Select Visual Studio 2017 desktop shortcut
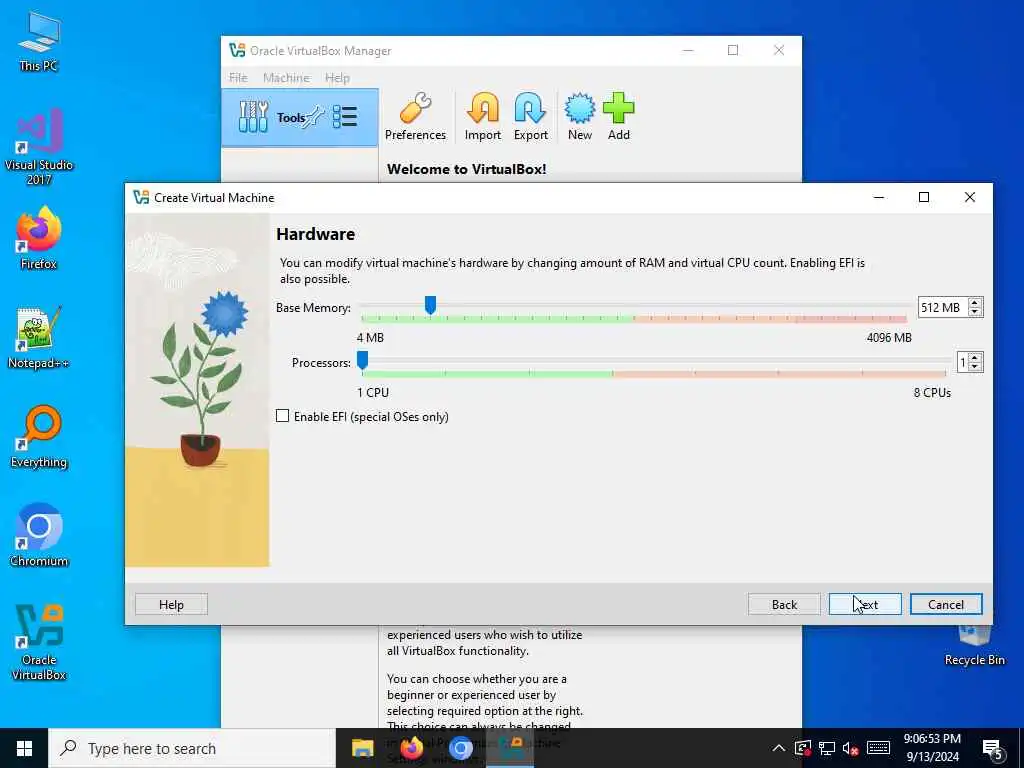The height and width of the screenshot is (768, 1024). (x=39, y=146)
